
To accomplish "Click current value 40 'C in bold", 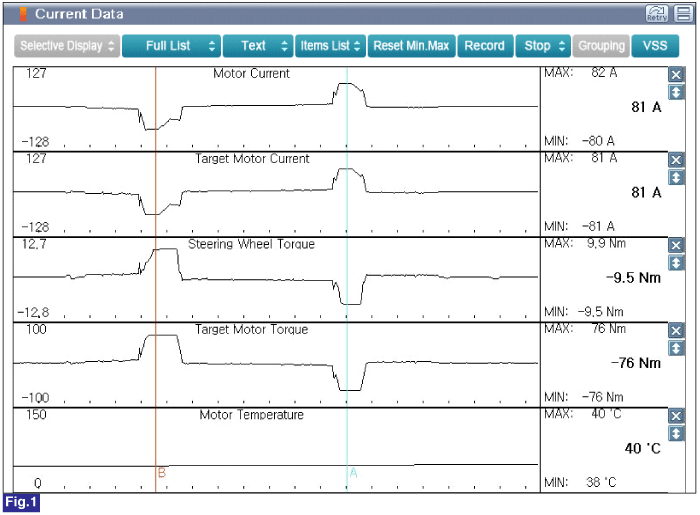I will [642, 448].
